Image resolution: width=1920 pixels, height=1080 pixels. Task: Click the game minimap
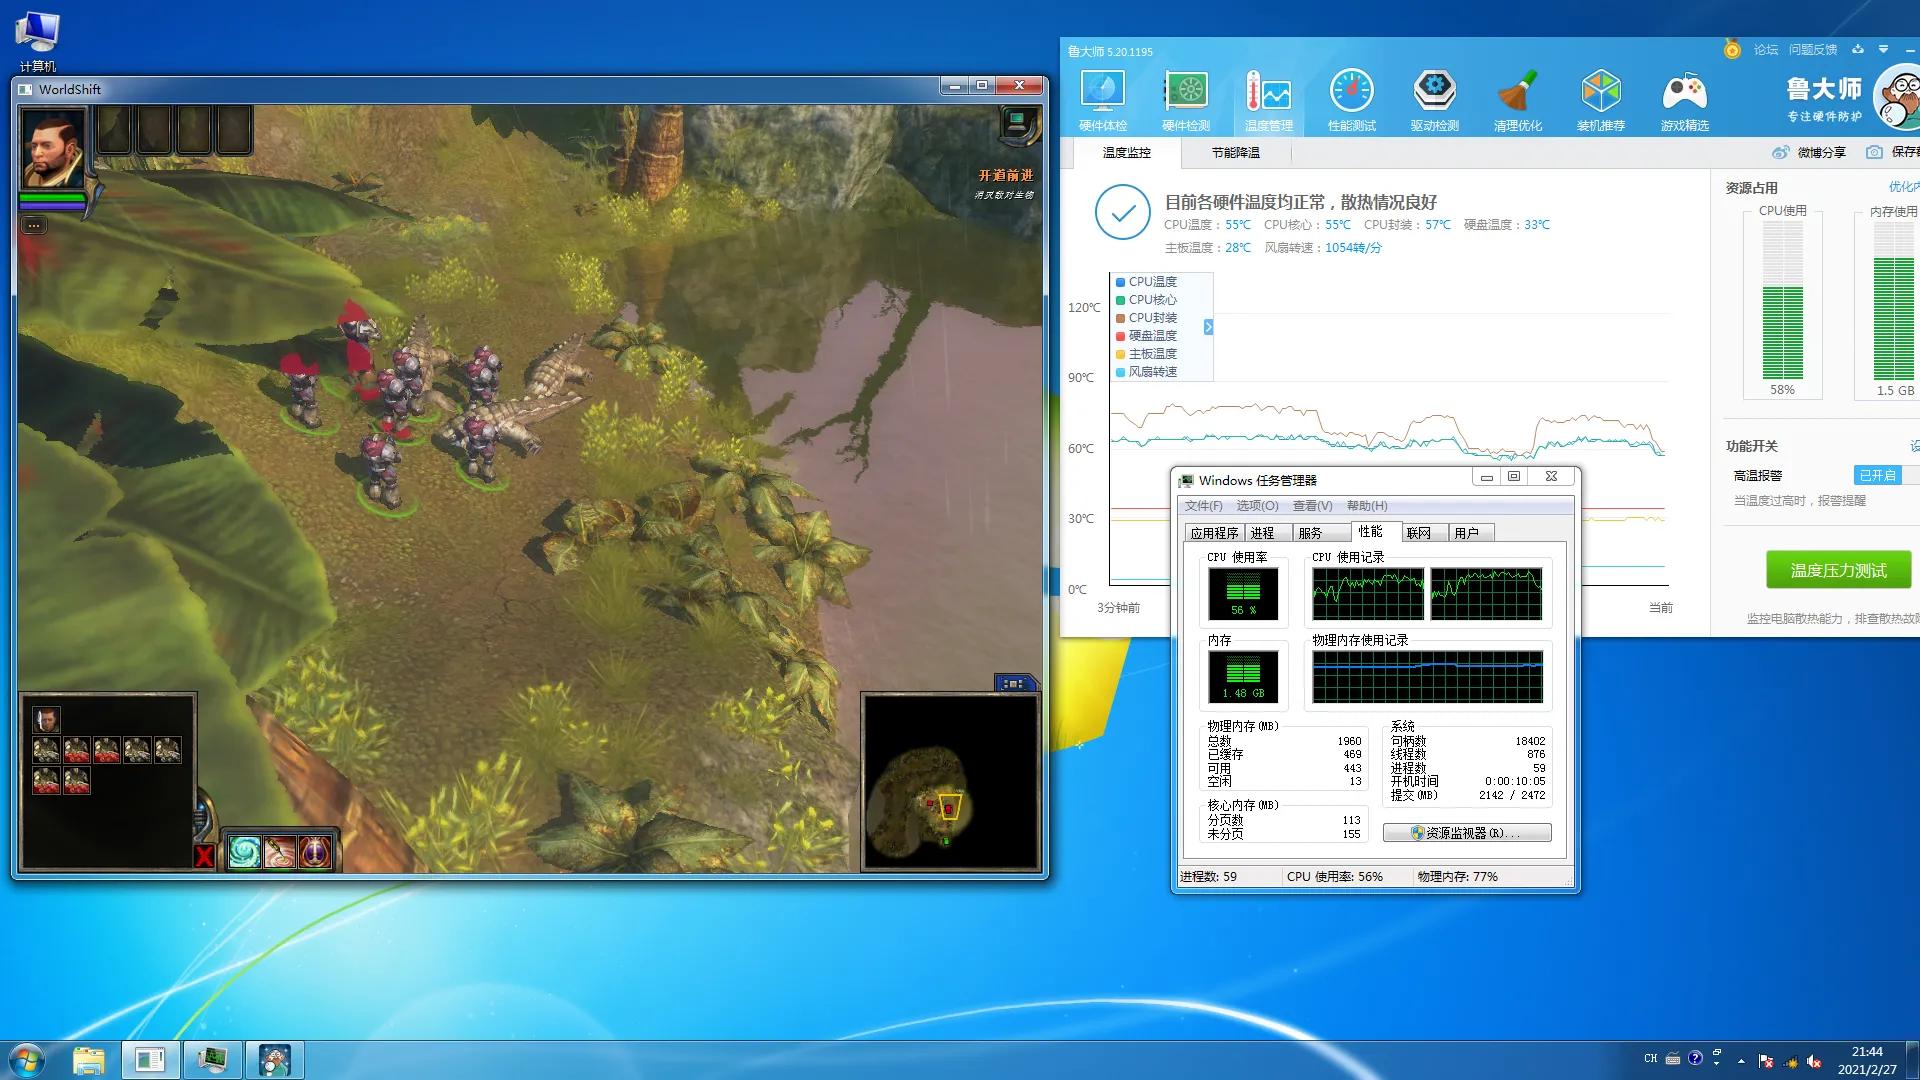(x=950, y=782)
